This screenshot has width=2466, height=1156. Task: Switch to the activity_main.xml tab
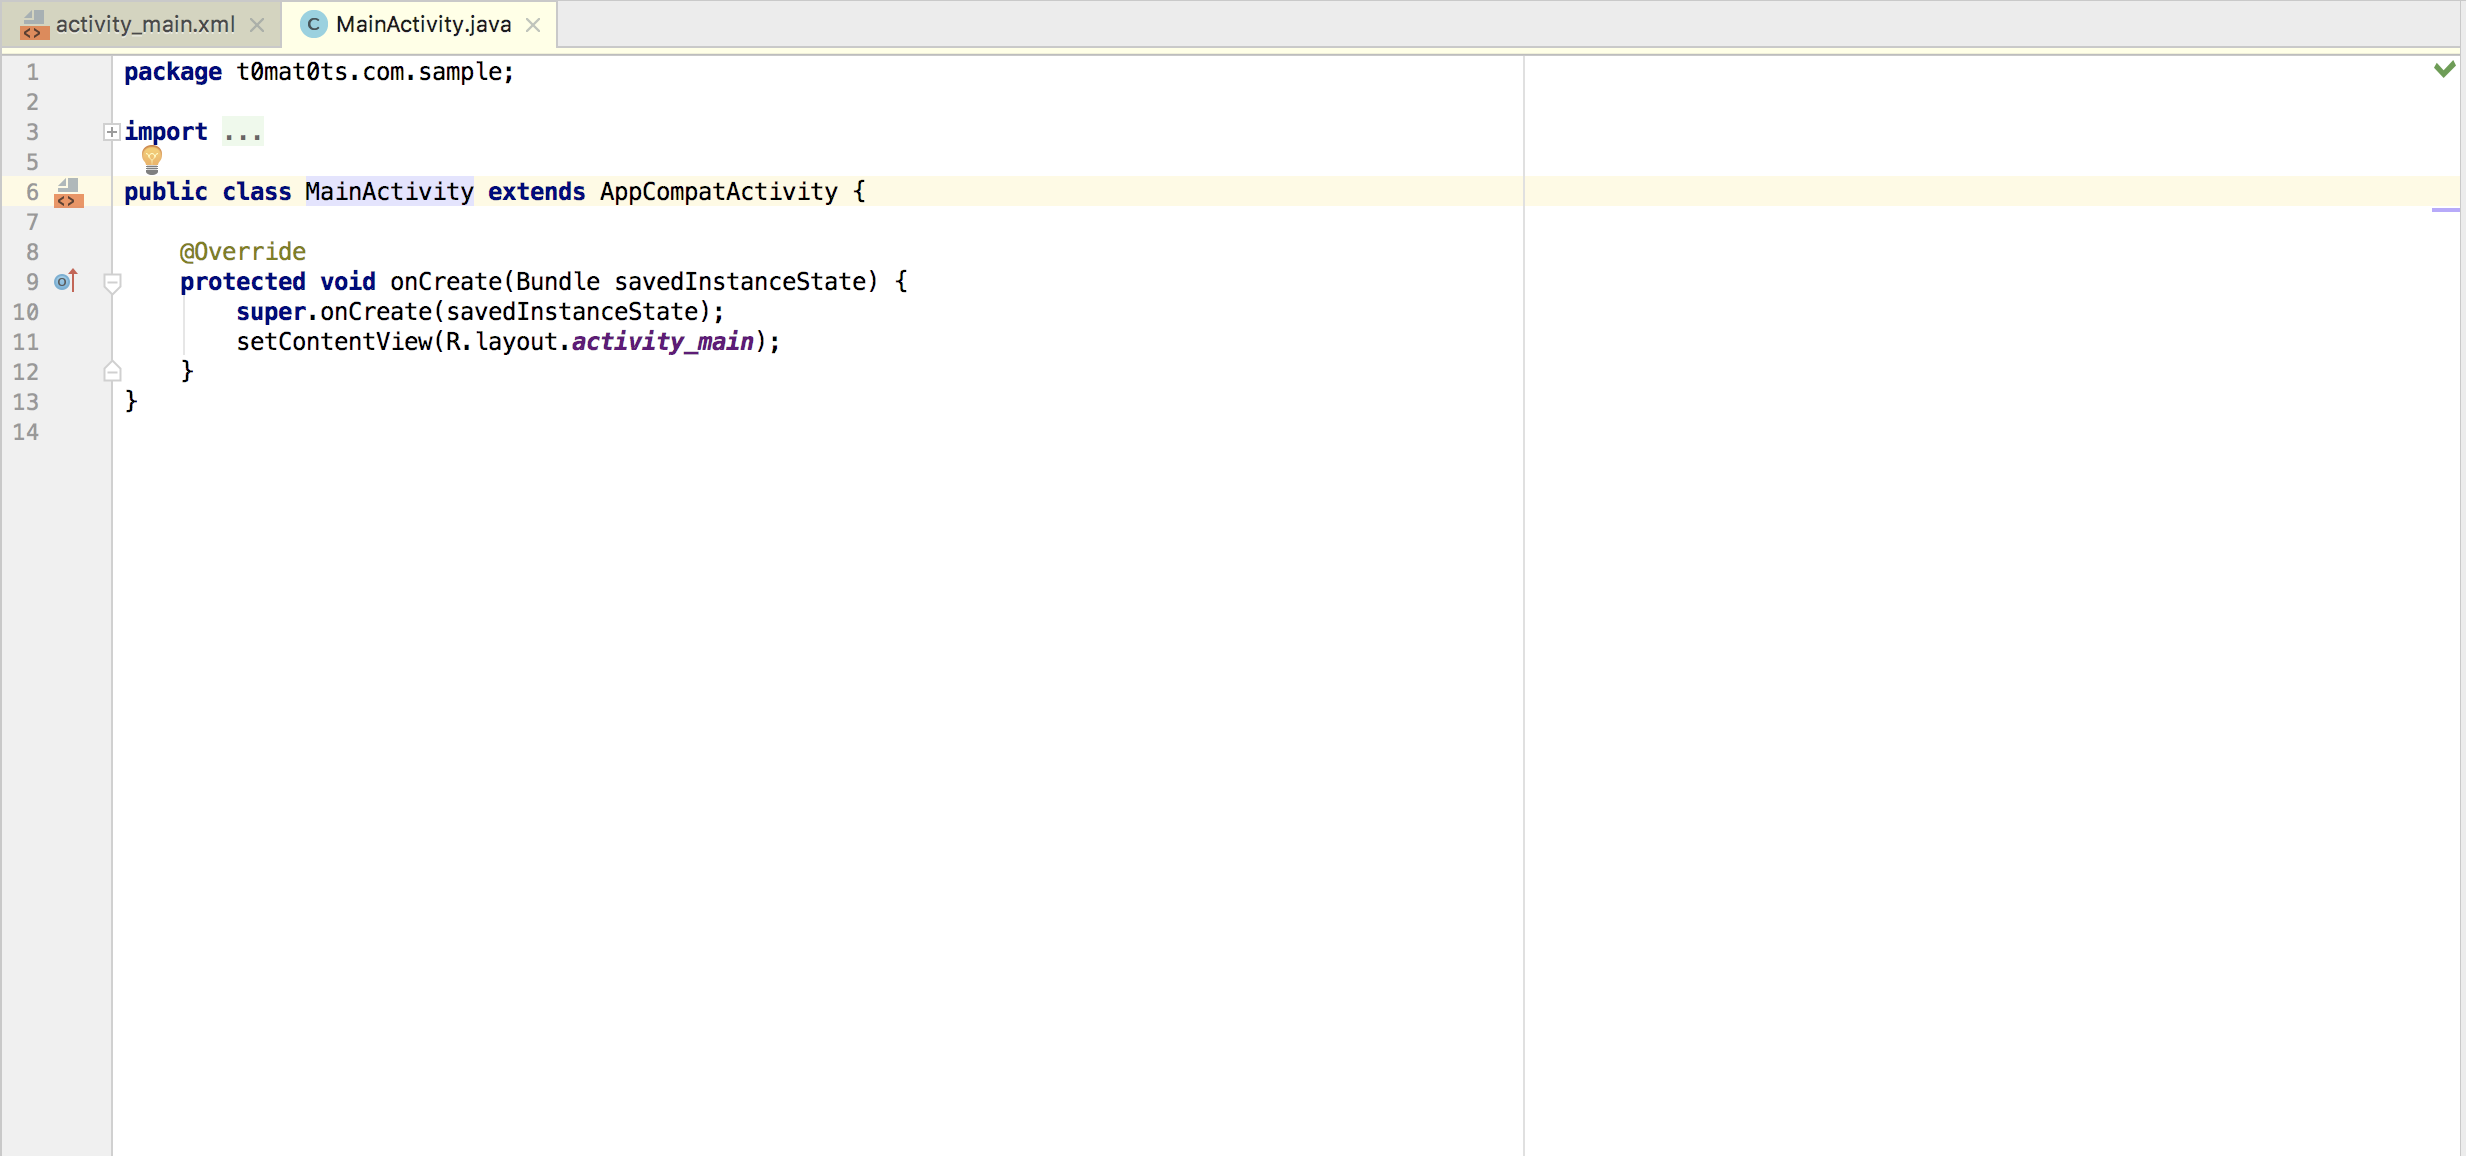(x=145, y=24)
